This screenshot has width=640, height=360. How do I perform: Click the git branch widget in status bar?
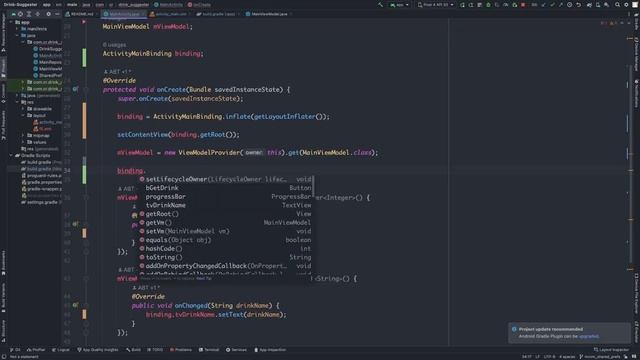[600, 357]
